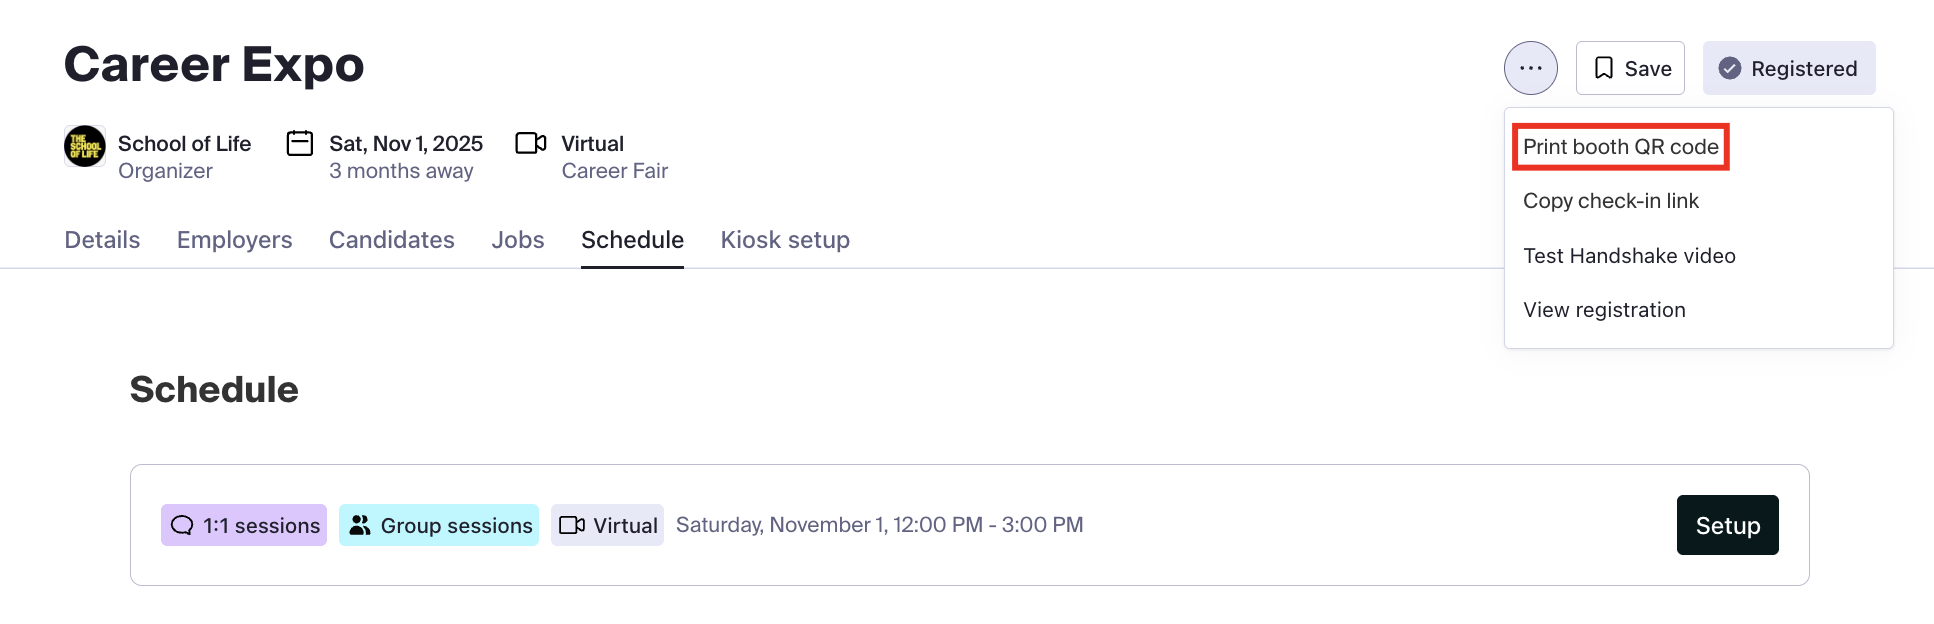Choose Copy check-in link from the menu
The image size is (1934, 624).
click(1610, 201)
